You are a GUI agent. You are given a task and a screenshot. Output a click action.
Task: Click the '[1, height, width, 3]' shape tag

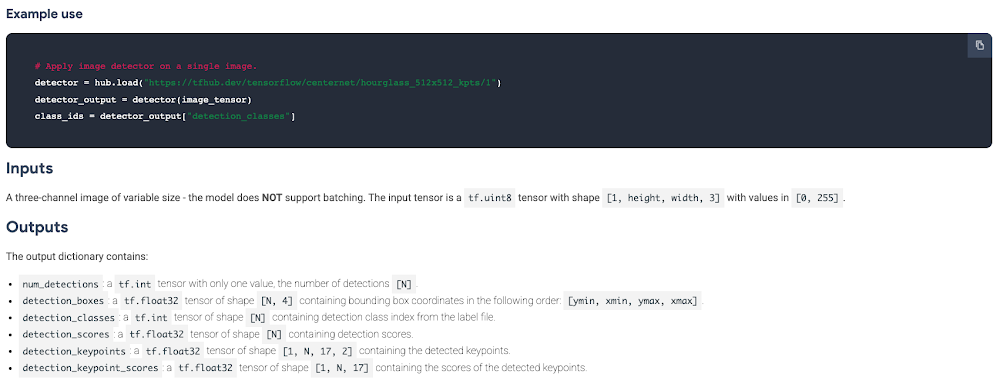pyautogui.click(x=663, y=198)
